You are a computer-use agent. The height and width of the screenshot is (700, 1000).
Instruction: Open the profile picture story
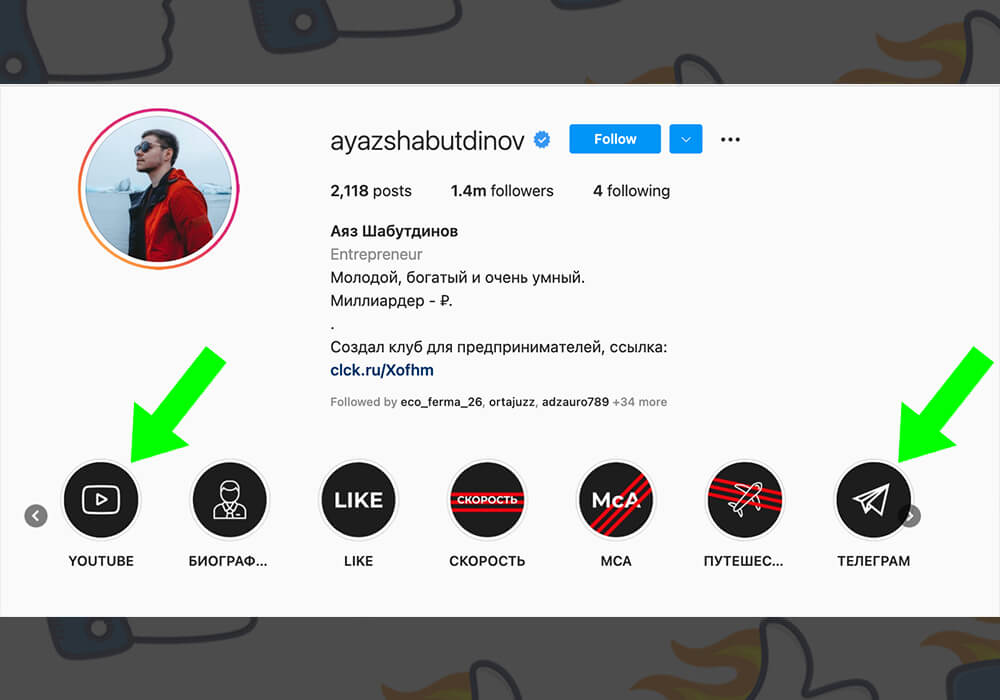click(159, 189)
